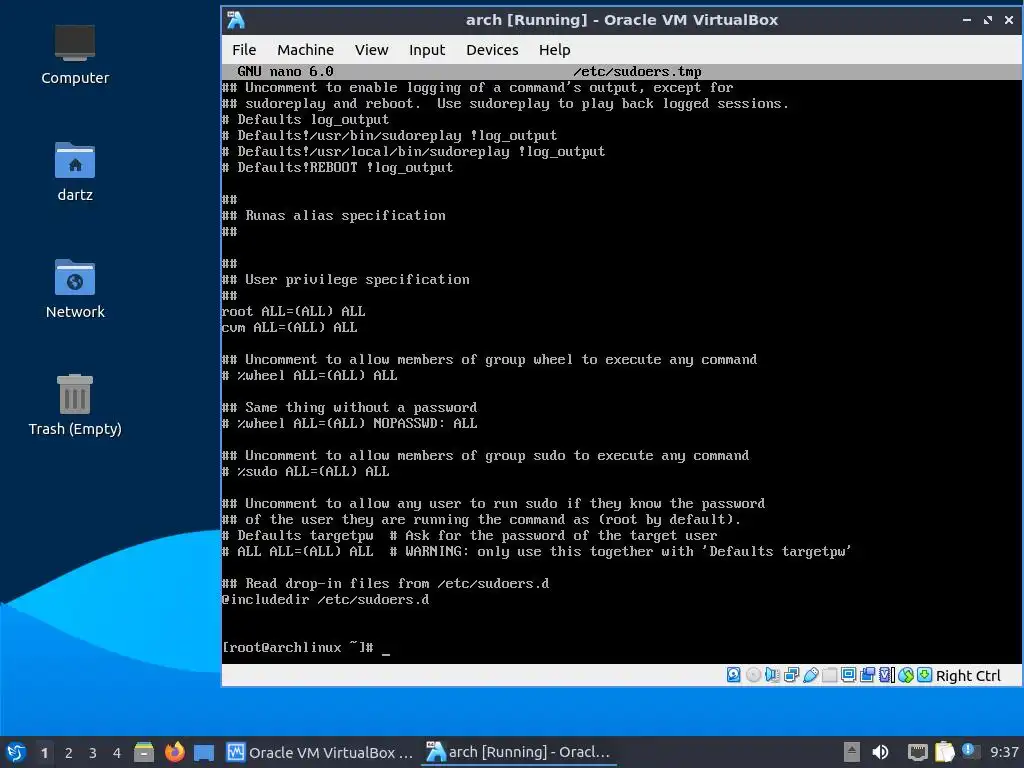The width and height of the screenshot is (1024, 768).
Task: Click the network adapters status icon
Action: point(792,675)
